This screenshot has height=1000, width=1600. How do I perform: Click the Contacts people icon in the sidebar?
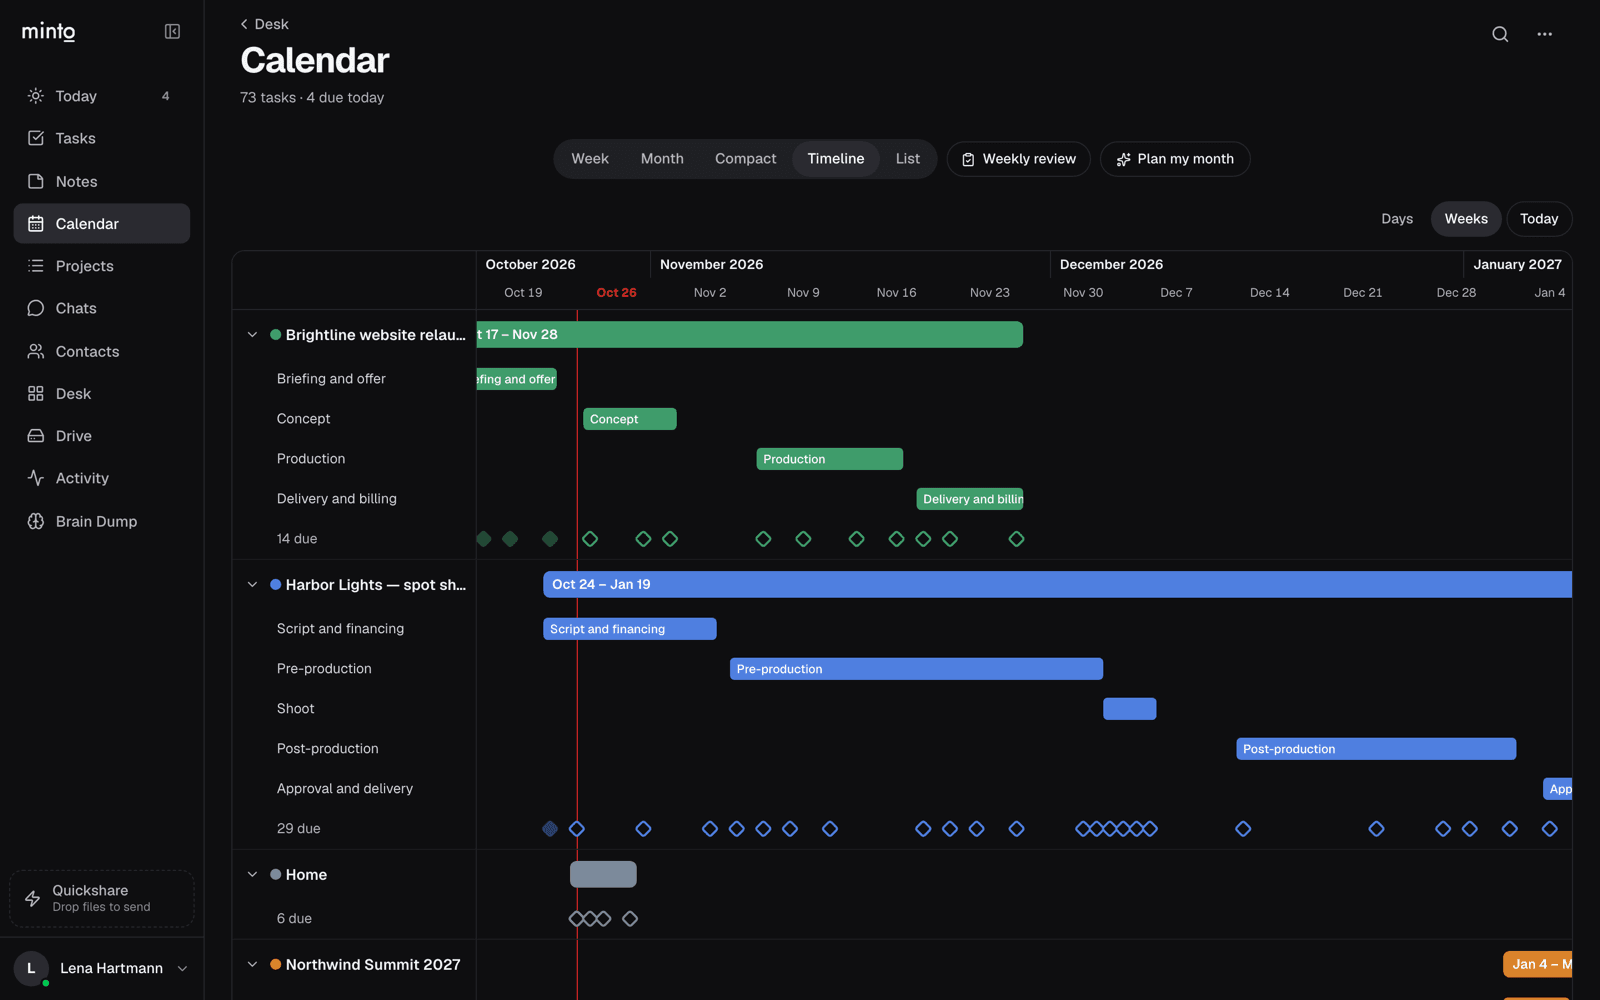pos(36,351)
